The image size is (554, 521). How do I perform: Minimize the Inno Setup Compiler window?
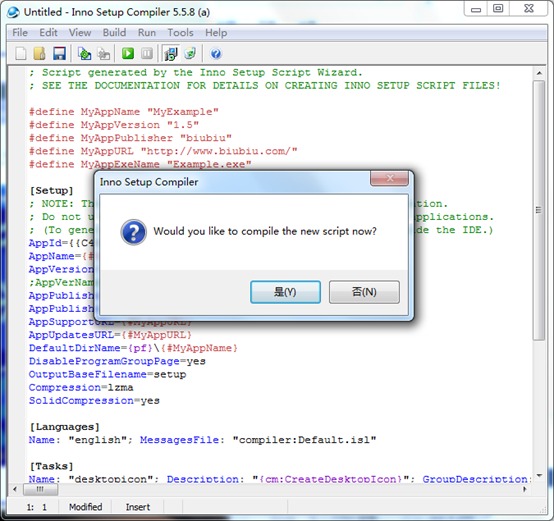click(x=476, y=9)
